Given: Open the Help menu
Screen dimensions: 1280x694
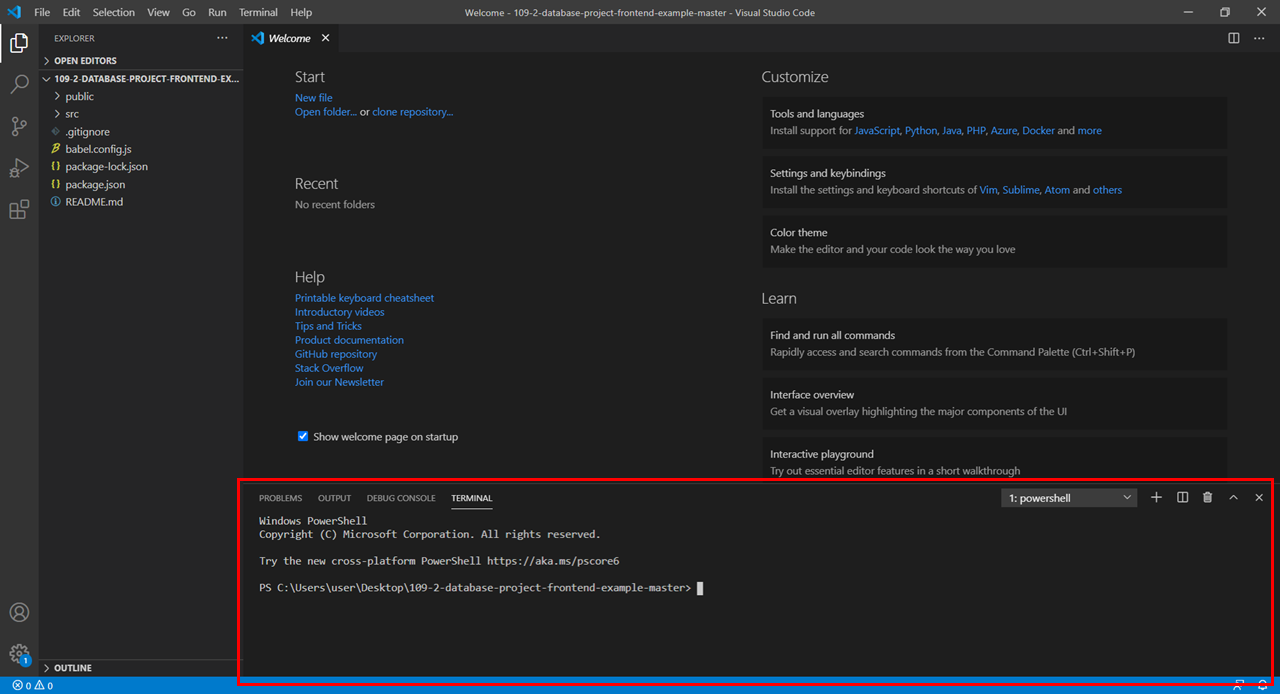Looking at the screenshot, I should 300,12.
